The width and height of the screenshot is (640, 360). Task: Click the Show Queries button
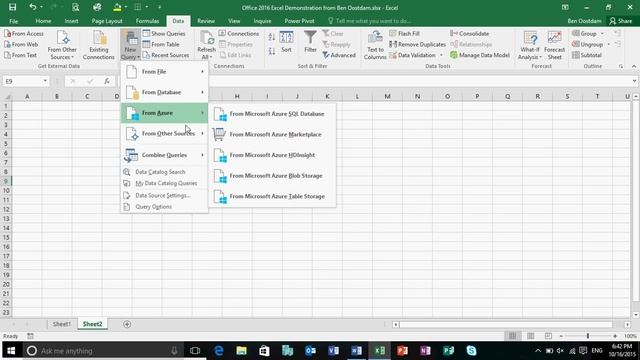164,33
